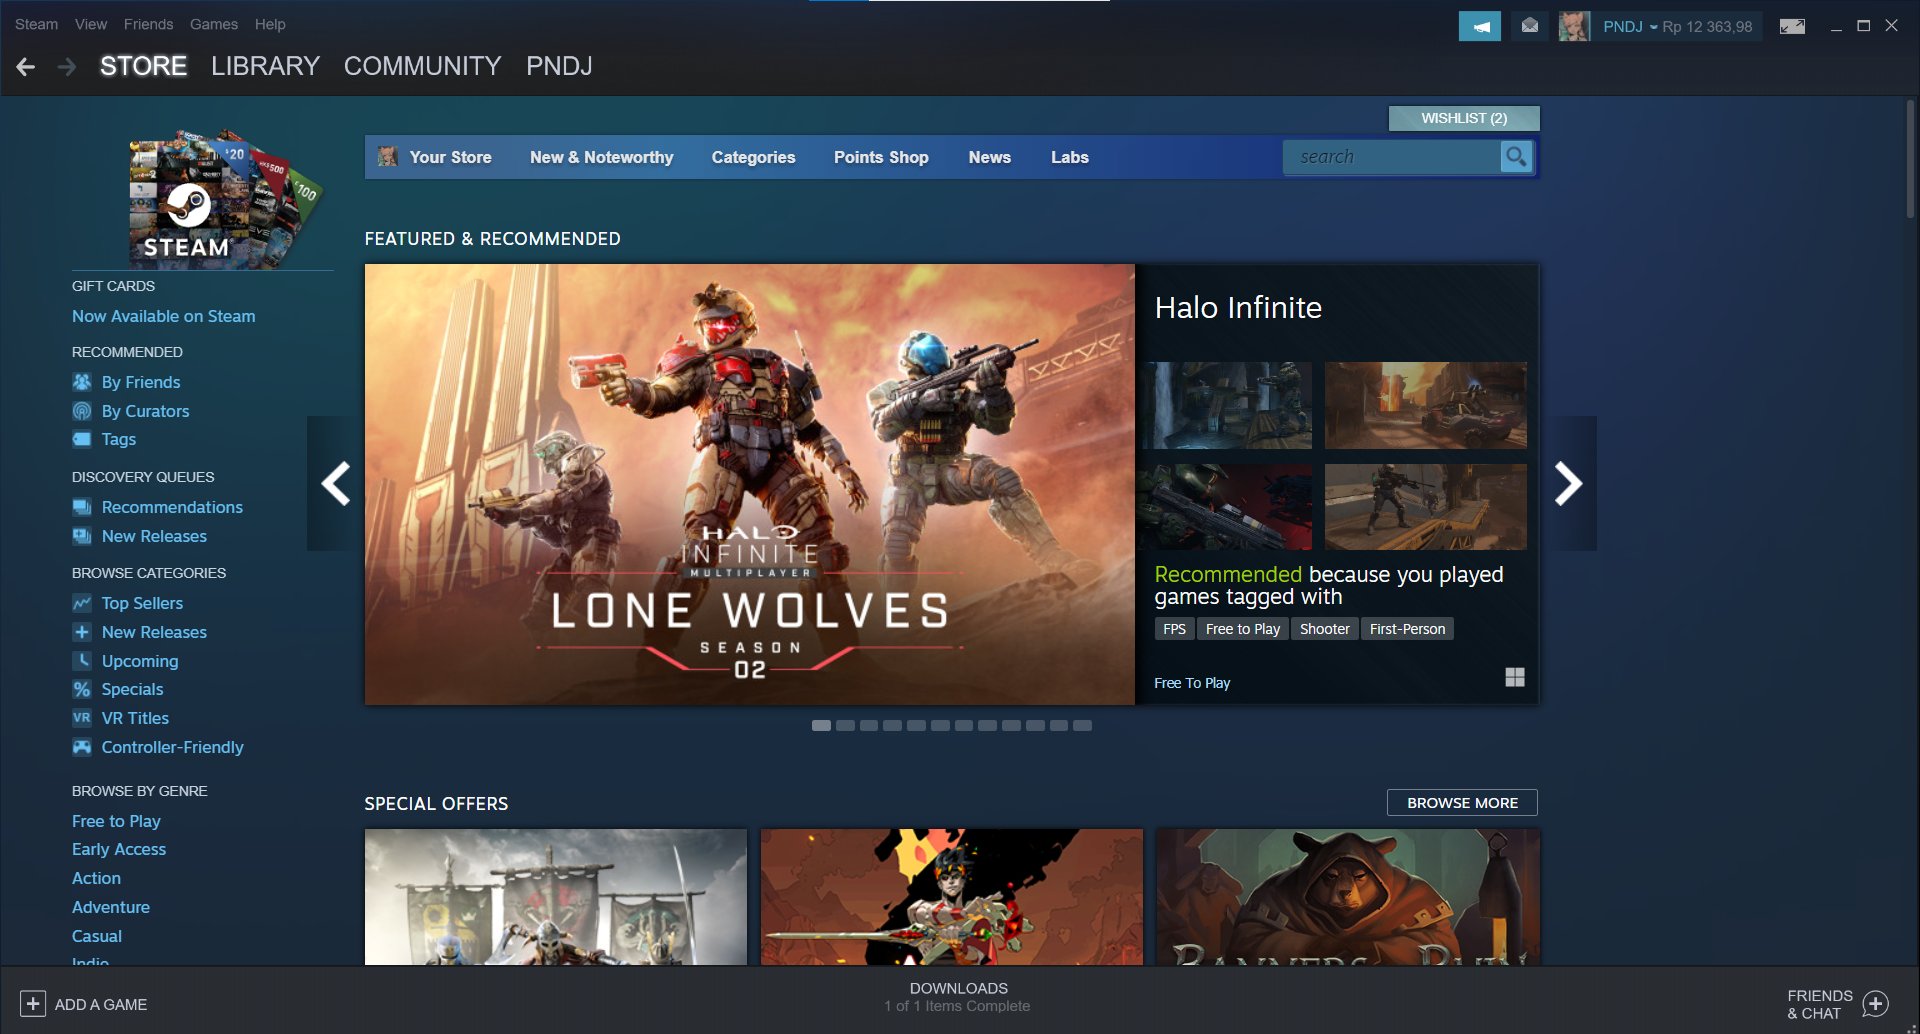
Task: Show next featured game carousel arrow
Action: click(x=1568, y=484)
